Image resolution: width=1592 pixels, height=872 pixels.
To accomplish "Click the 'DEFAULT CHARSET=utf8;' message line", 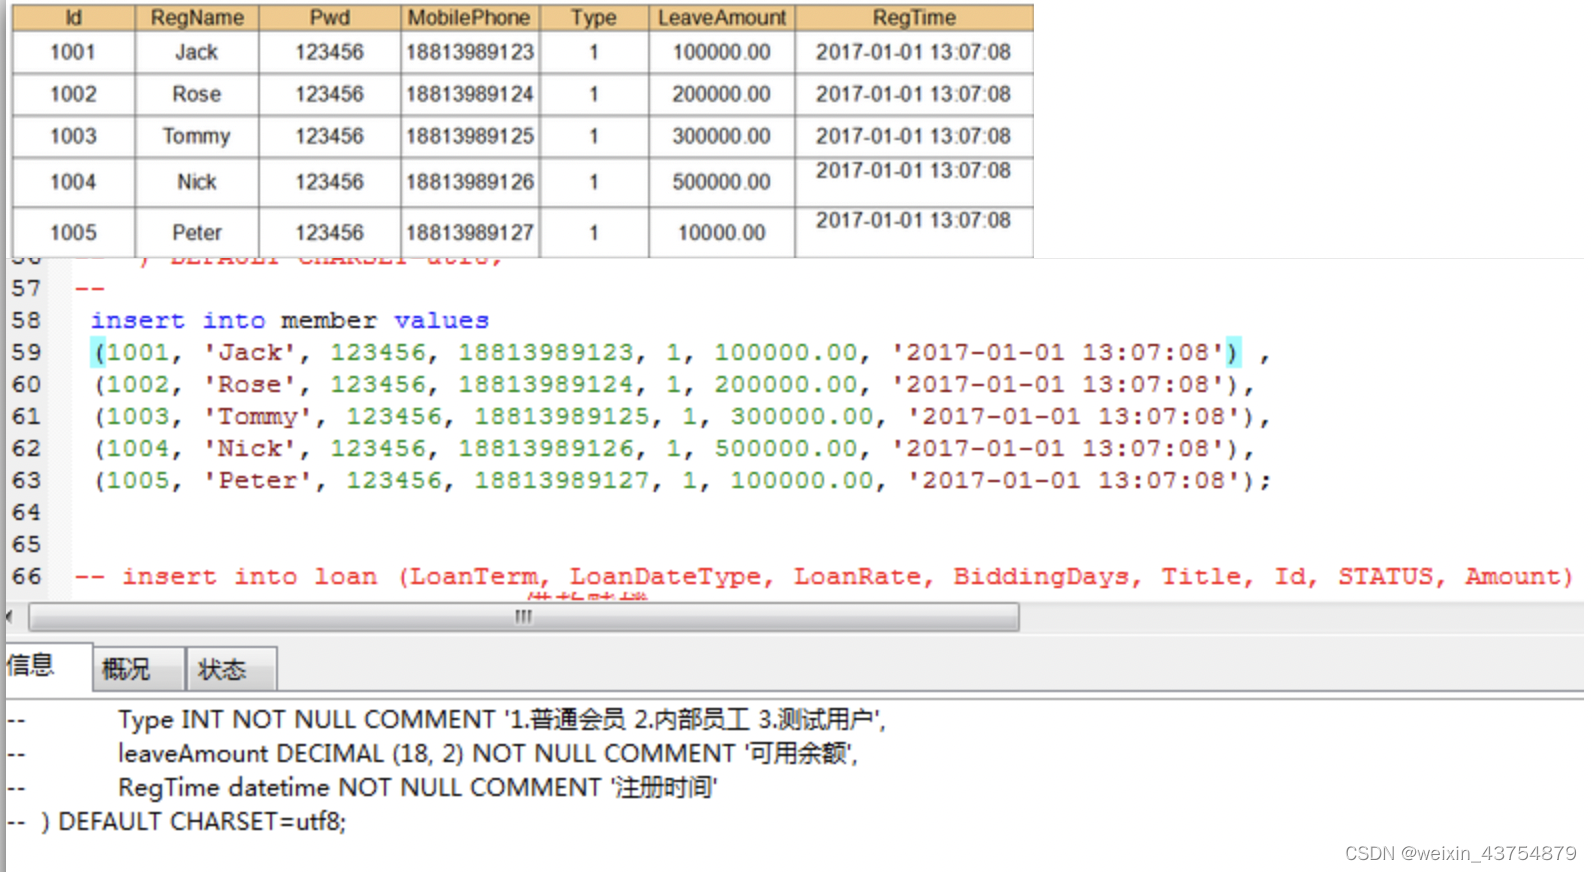I will tap(202, 821).
